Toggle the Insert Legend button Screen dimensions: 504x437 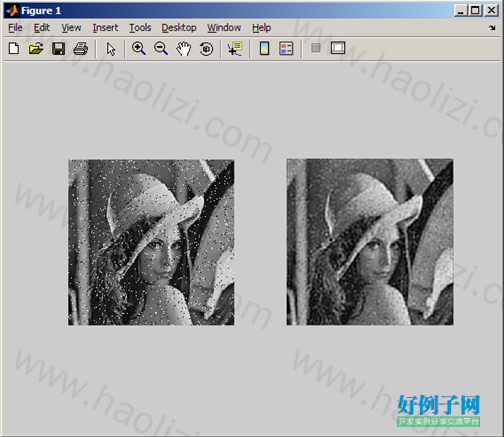tap(286, 49)
